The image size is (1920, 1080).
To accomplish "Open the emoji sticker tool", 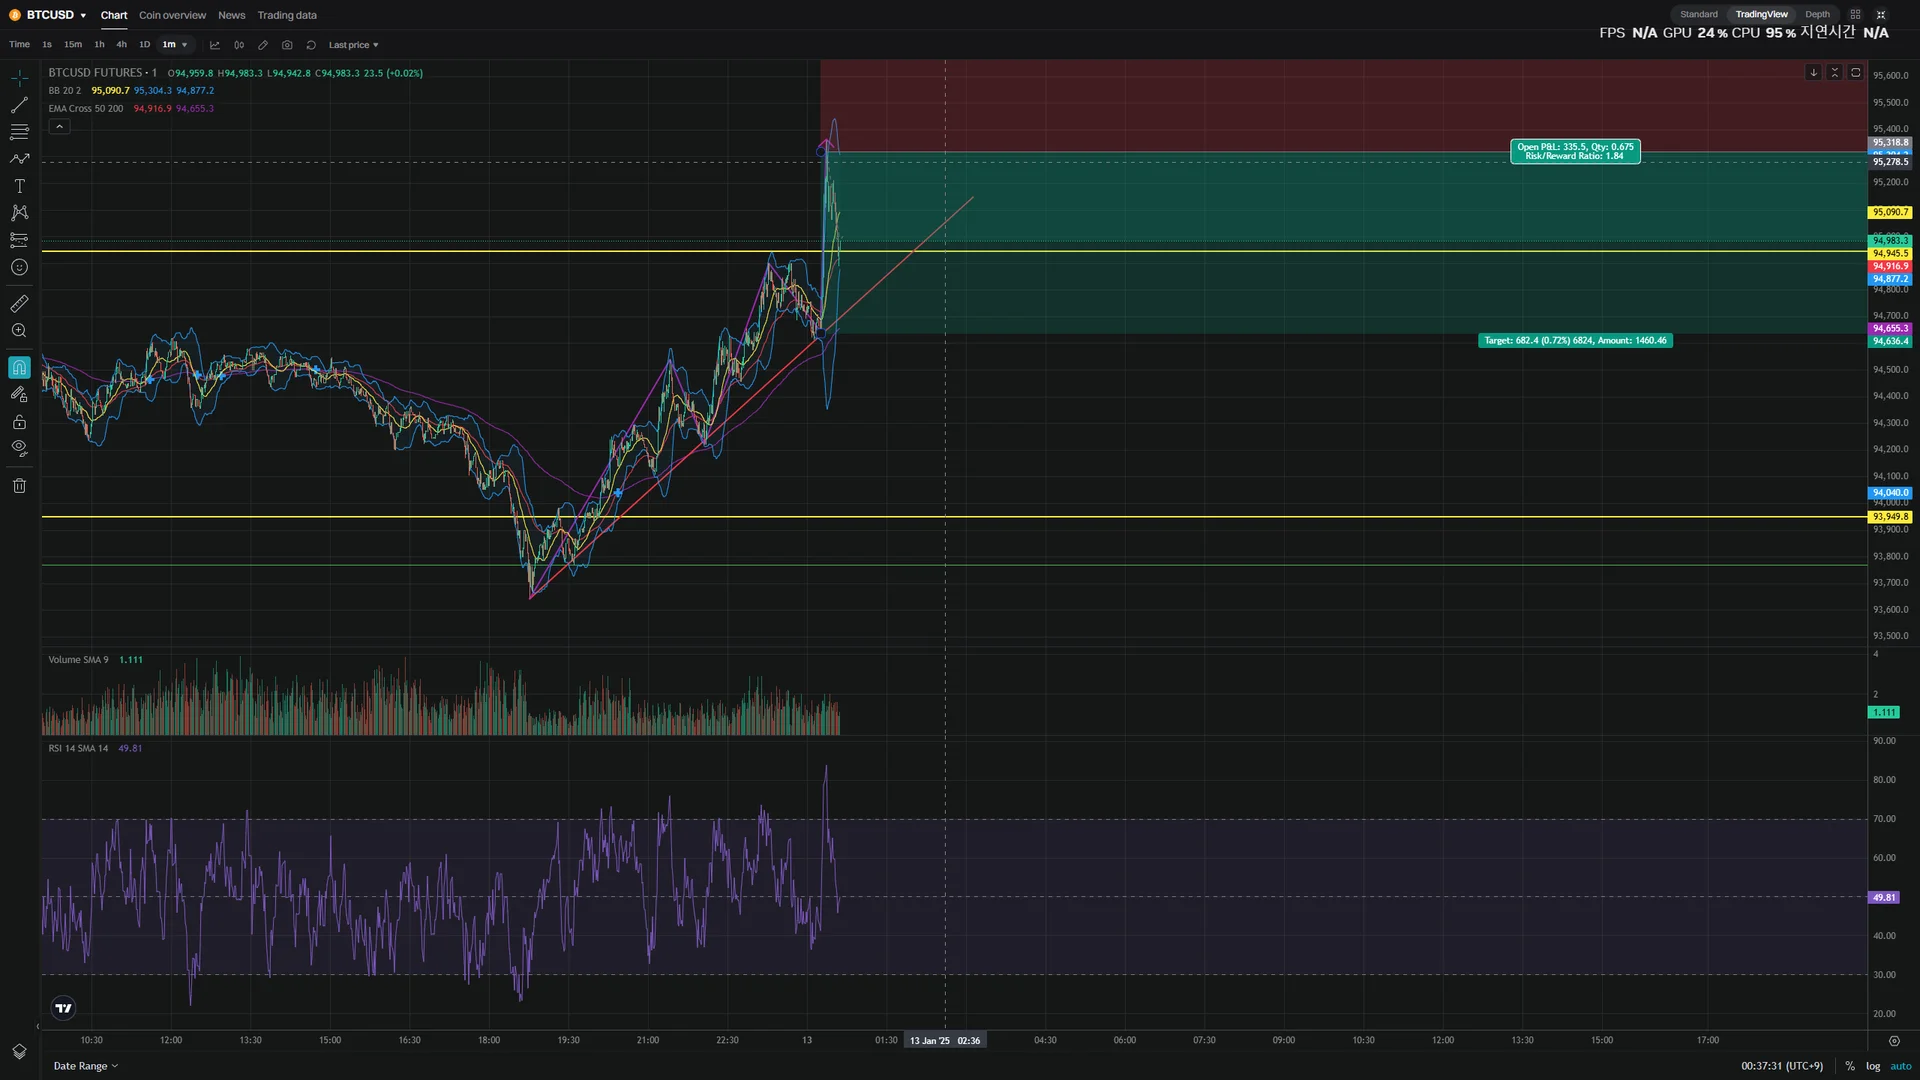I will pos(19,267).
